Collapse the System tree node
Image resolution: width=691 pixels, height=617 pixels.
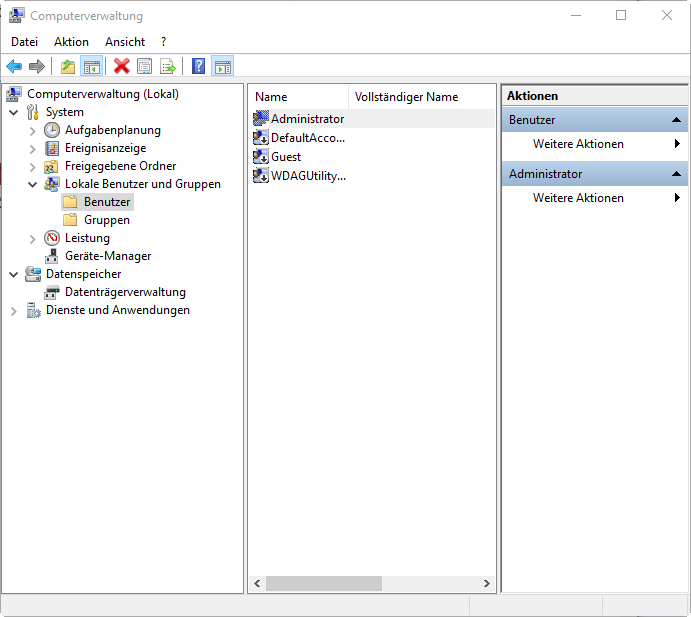pyautogui.click(x=14, y=112)
